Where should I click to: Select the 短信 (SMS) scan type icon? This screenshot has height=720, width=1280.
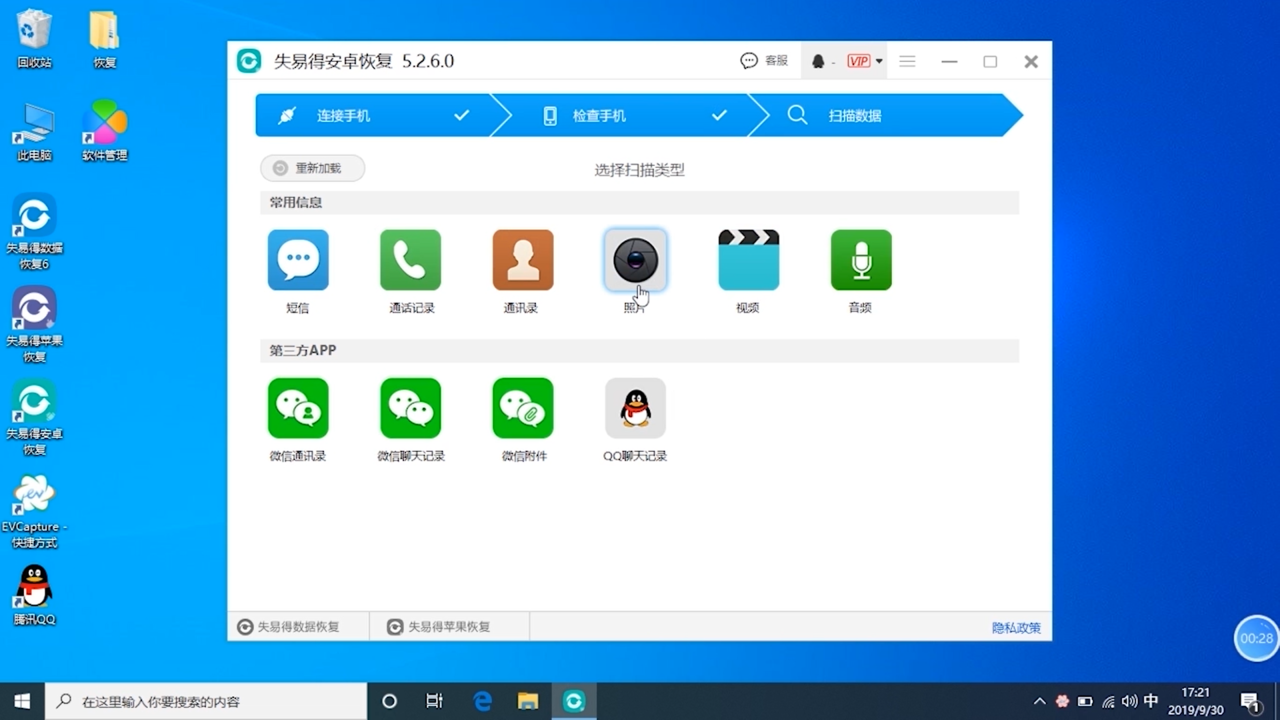[x=298, y=260]
